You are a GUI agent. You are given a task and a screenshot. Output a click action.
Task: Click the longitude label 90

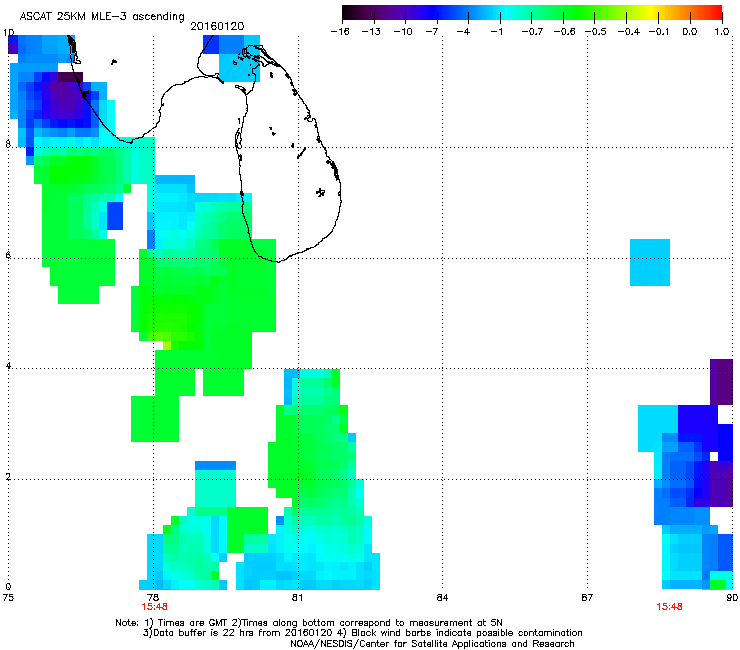pos(732,598)
